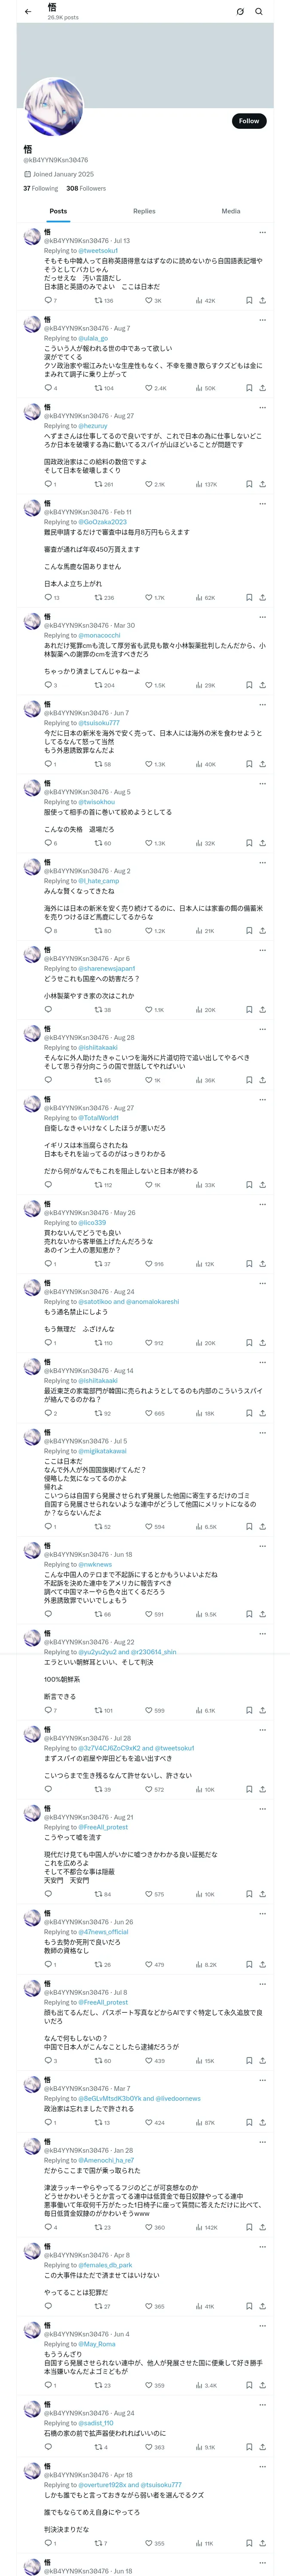290x2576 pixels.
Task: Bookmark the Jul 13 post
Action: click(x=249, y=300)
